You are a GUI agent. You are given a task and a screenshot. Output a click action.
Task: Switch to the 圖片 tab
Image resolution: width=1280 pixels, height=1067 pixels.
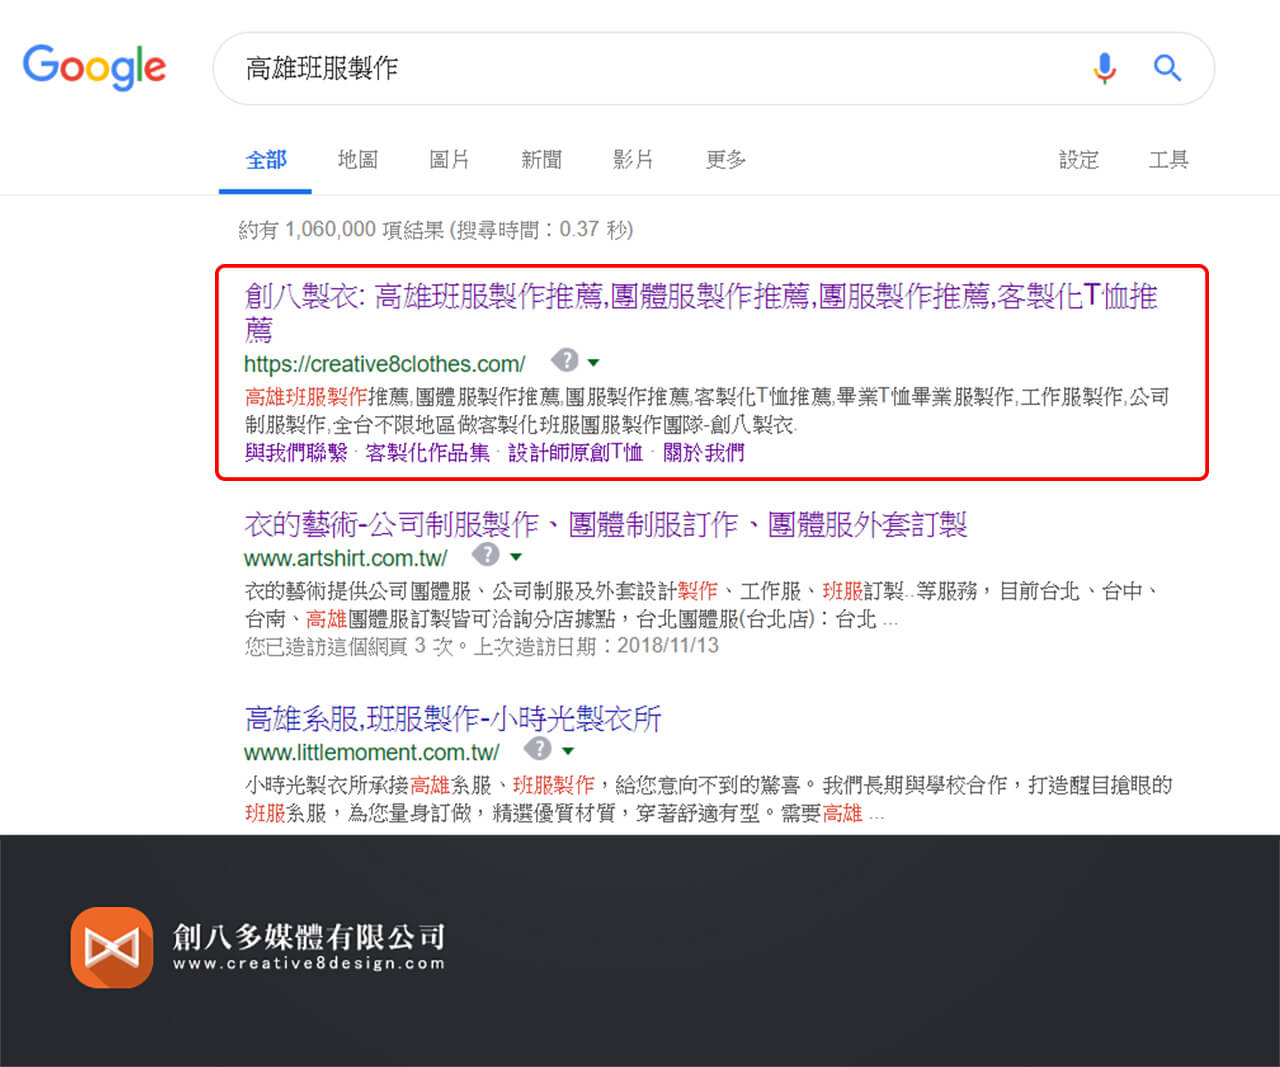pos(449,159)
